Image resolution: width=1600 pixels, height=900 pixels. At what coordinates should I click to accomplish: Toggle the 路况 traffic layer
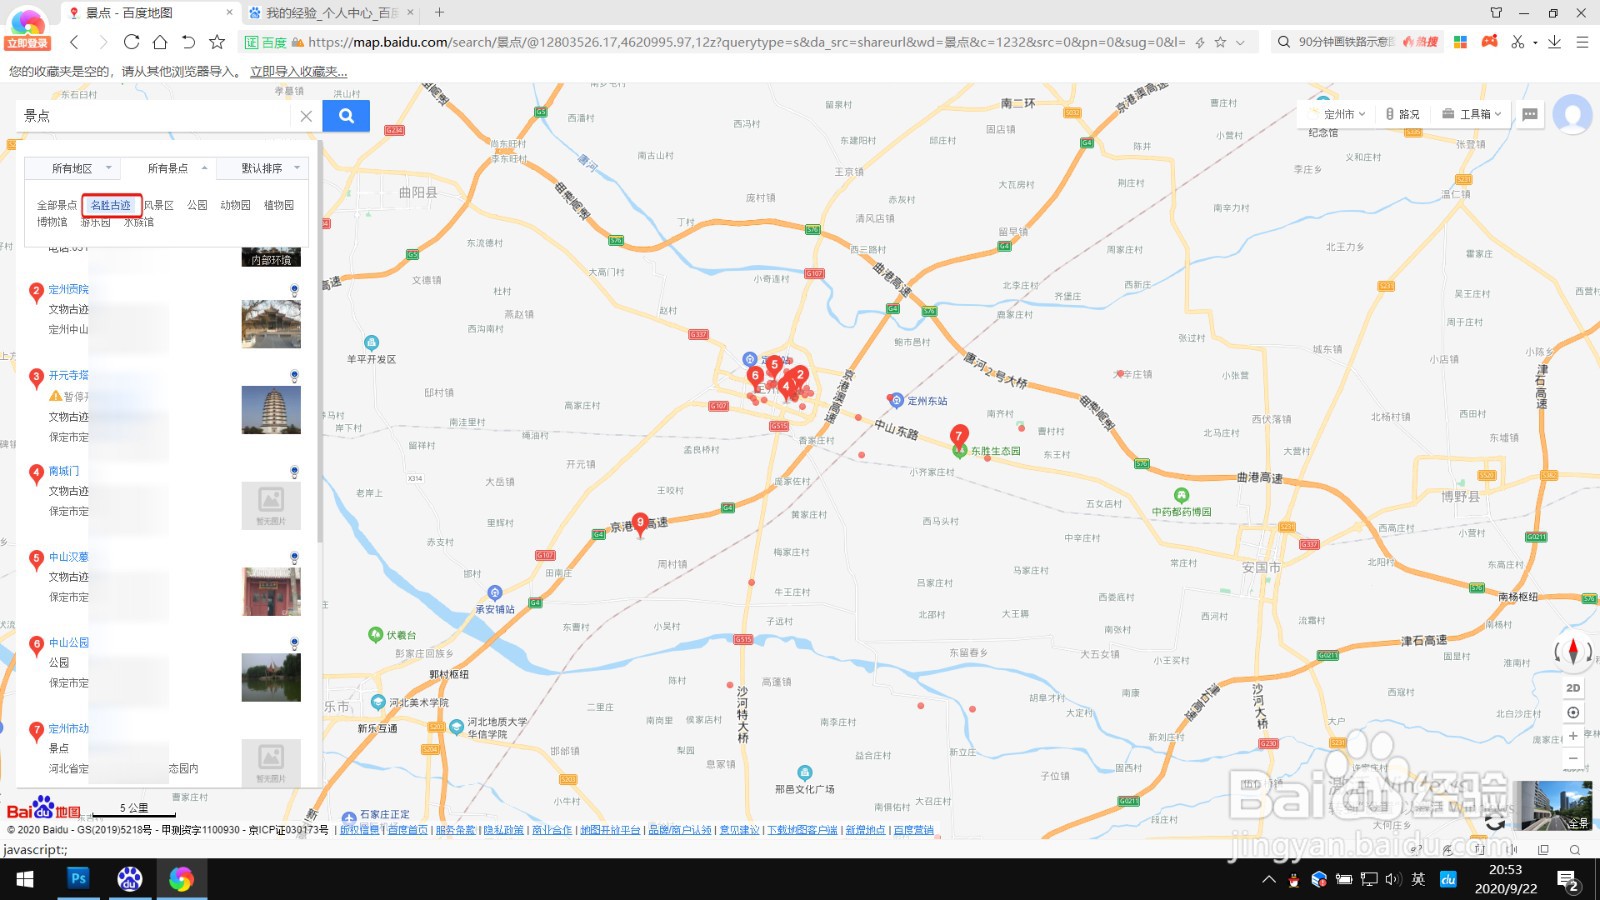tap(1402, 114)
